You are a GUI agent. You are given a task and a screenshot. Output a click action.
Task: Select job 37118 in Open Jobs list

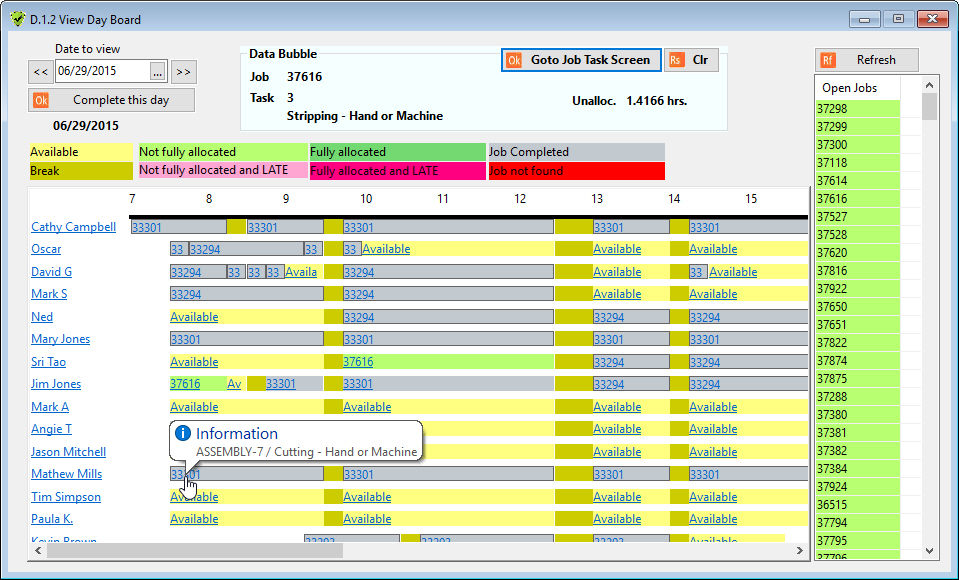pyautogui.click(x=857, y=163)
